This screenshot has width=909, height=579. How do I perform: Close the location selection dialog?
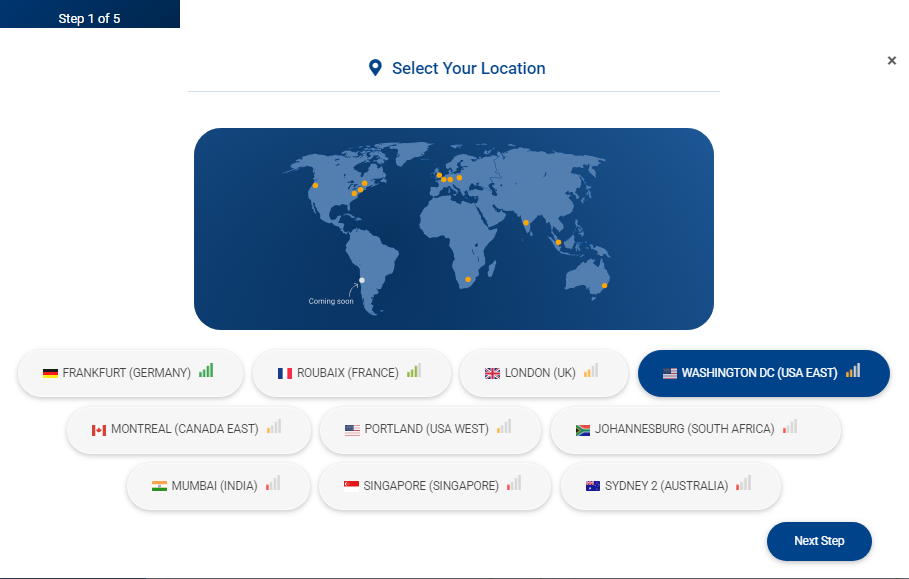tap(892, 60)
